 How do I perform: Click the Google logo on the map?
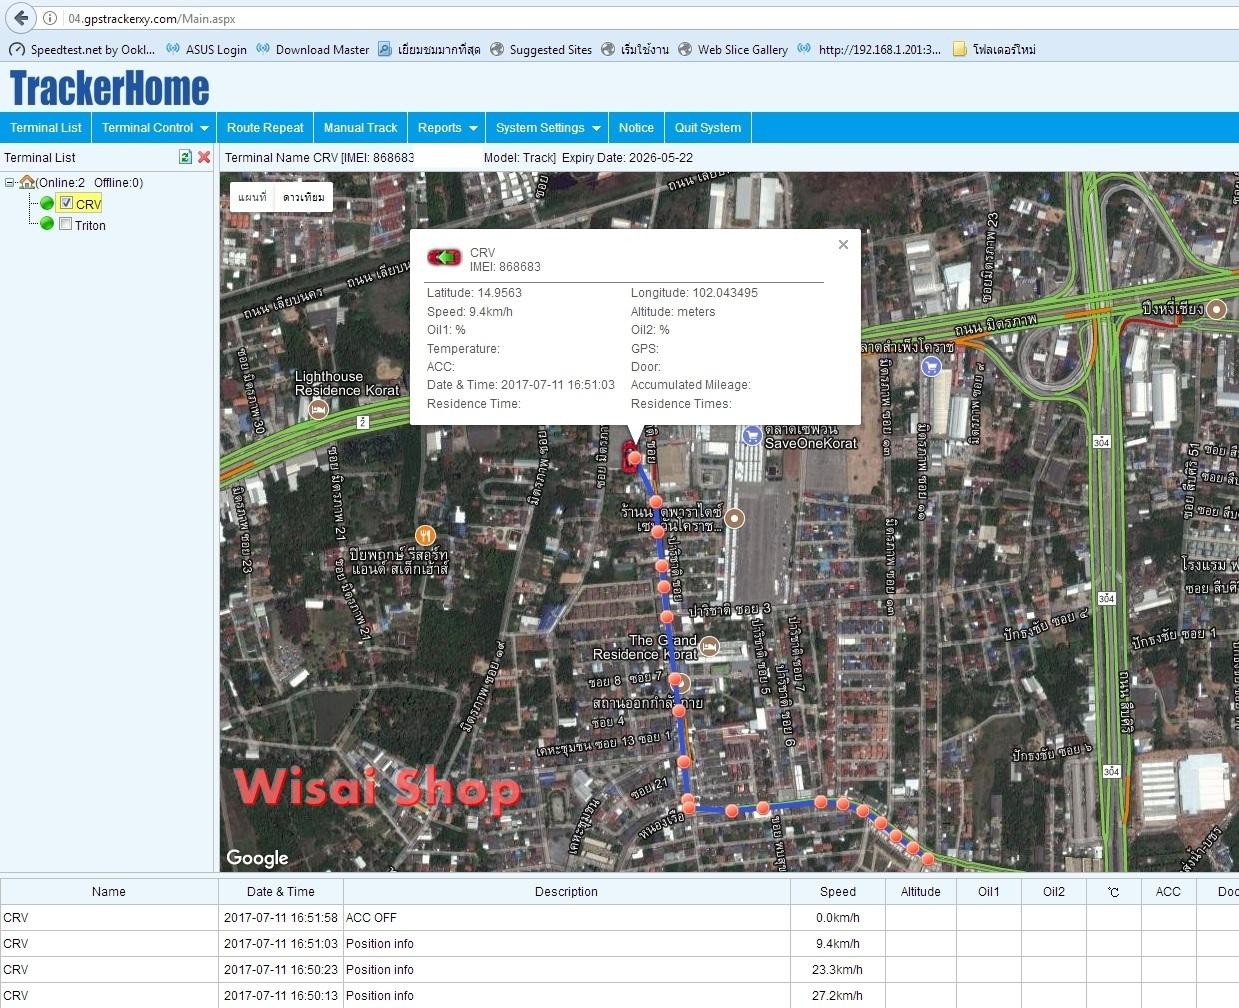[257, 858]
